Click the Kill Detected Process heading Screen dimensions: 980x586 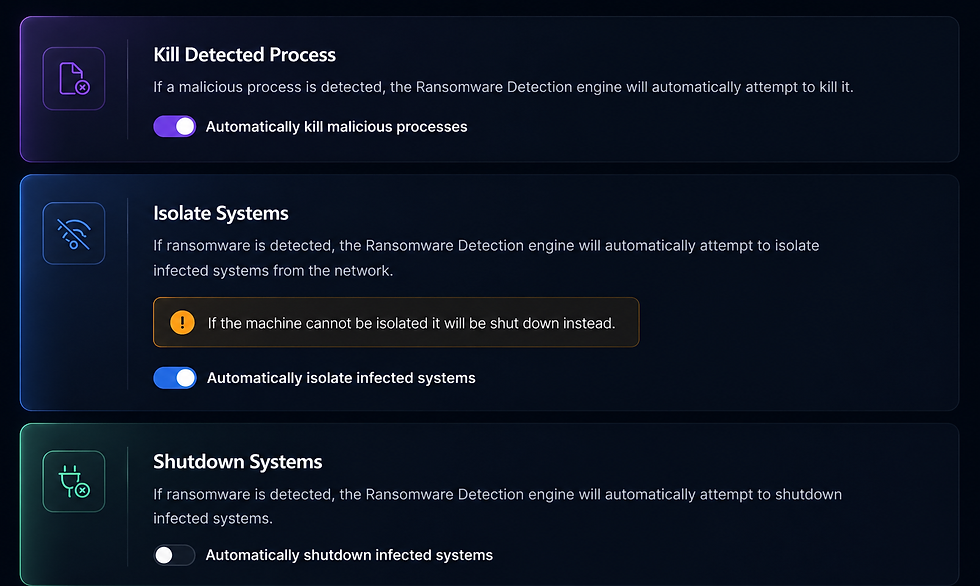(244, 55)
